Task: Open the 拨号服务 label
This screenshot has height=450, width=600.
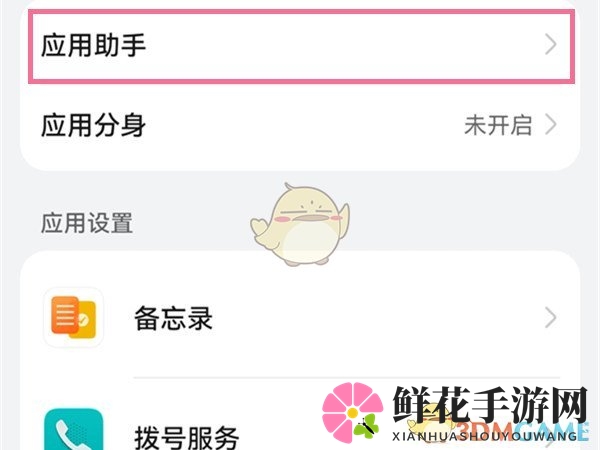Action: tap(186, 437)
